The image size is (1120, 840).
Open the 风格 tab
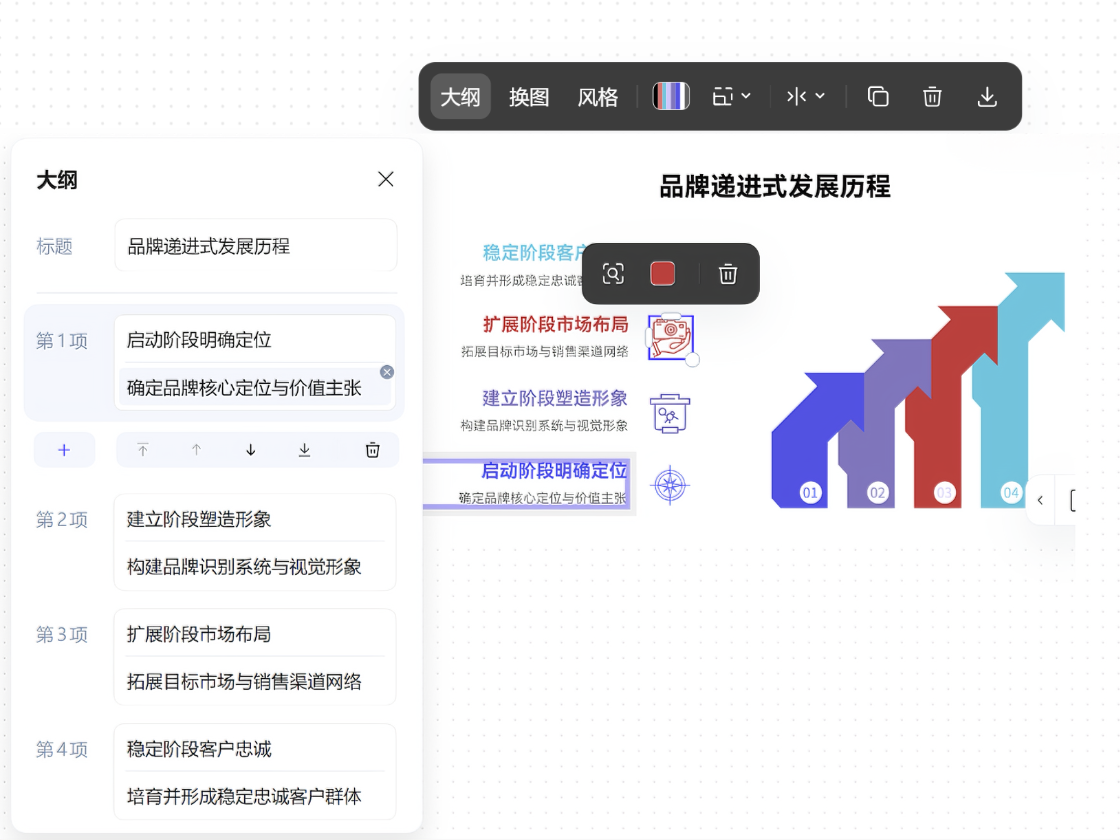coord(597,96)
